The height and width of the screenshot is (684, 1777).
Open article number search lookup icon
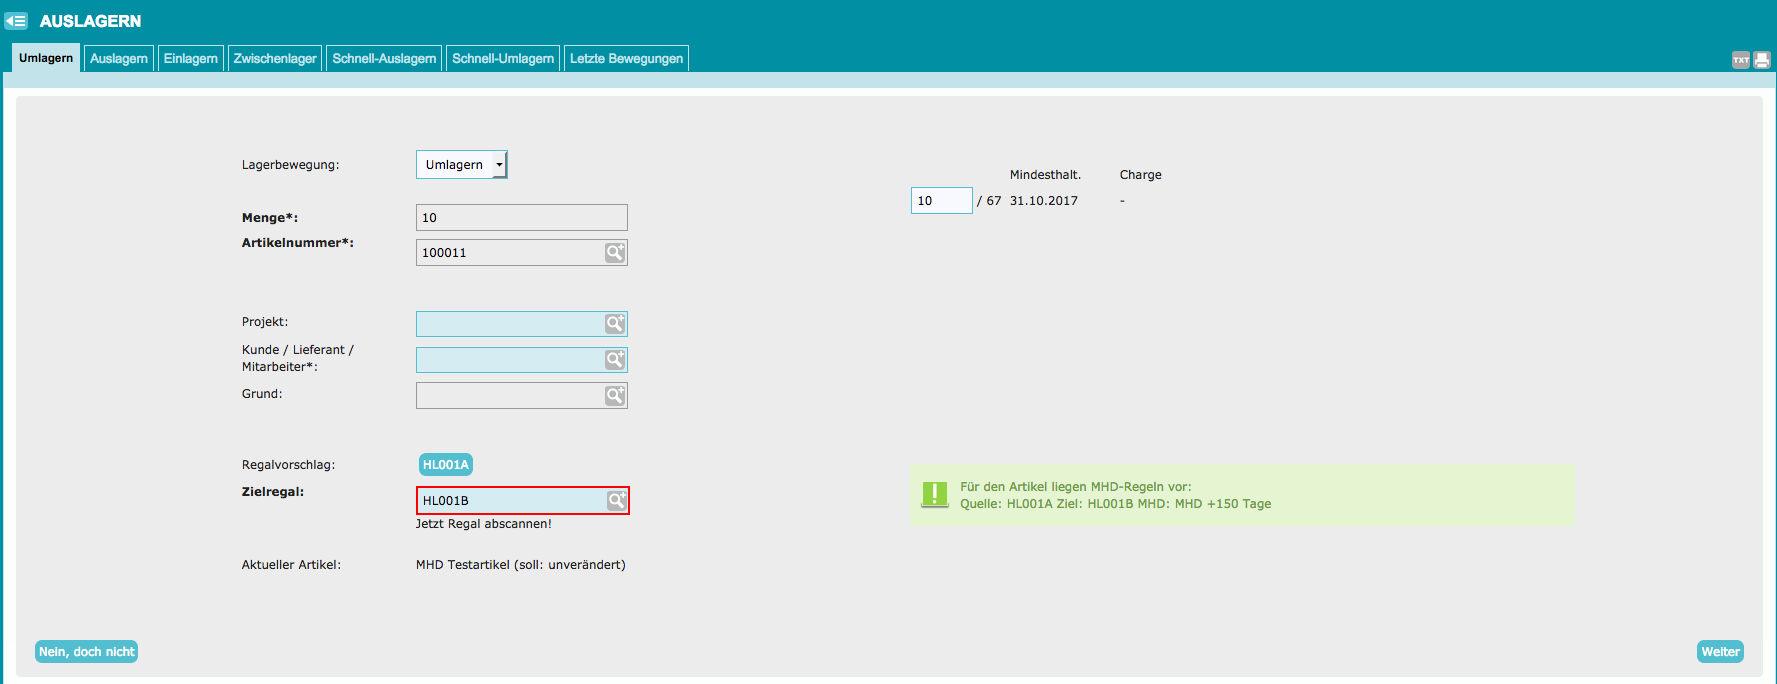pos(615,253)
